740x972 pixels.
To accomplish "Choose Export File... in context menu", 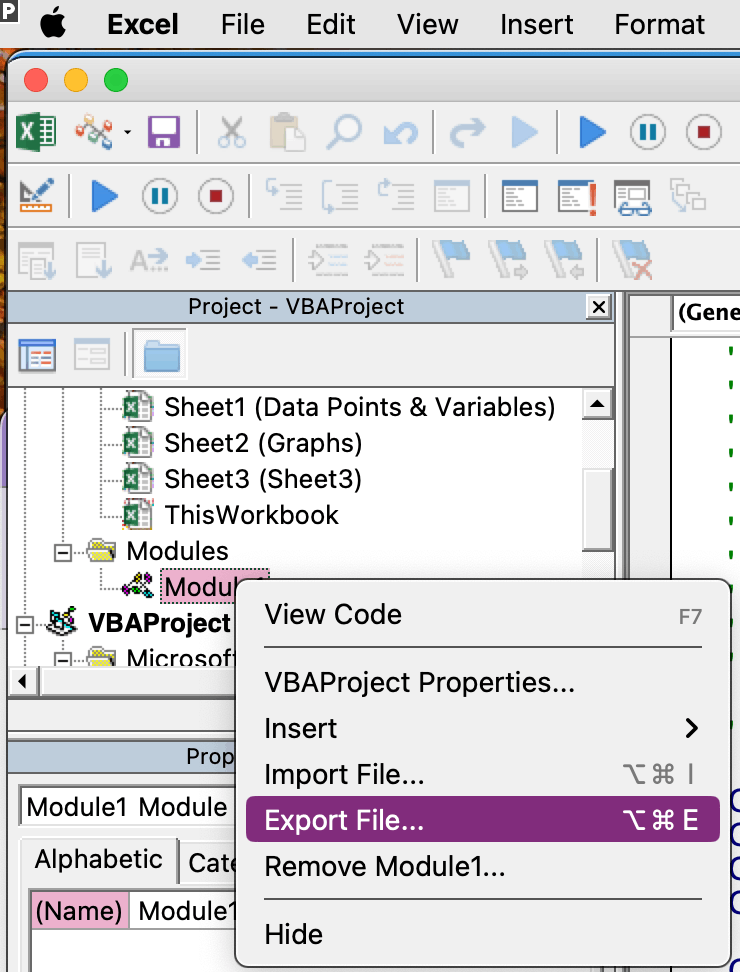I will (x=483, y=820).
